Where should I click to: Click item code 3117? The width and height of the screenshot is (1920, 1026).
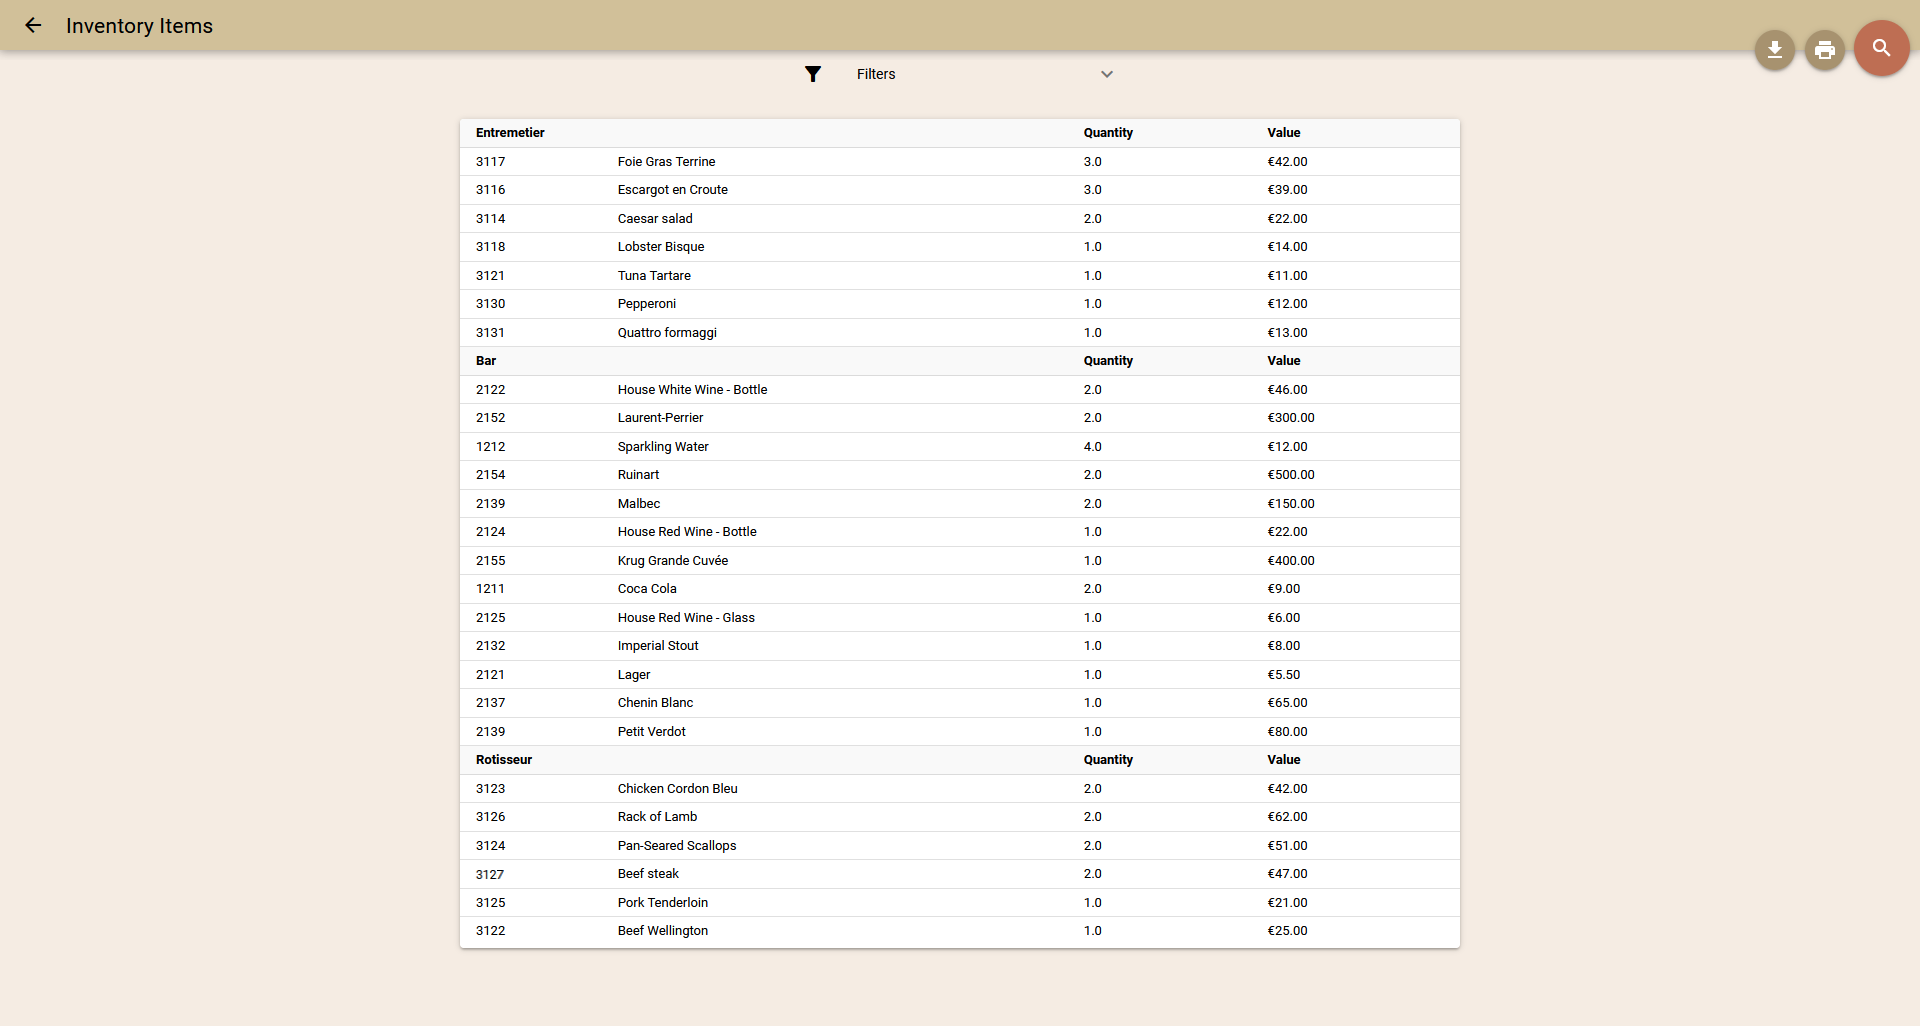[x=490, y=162]
